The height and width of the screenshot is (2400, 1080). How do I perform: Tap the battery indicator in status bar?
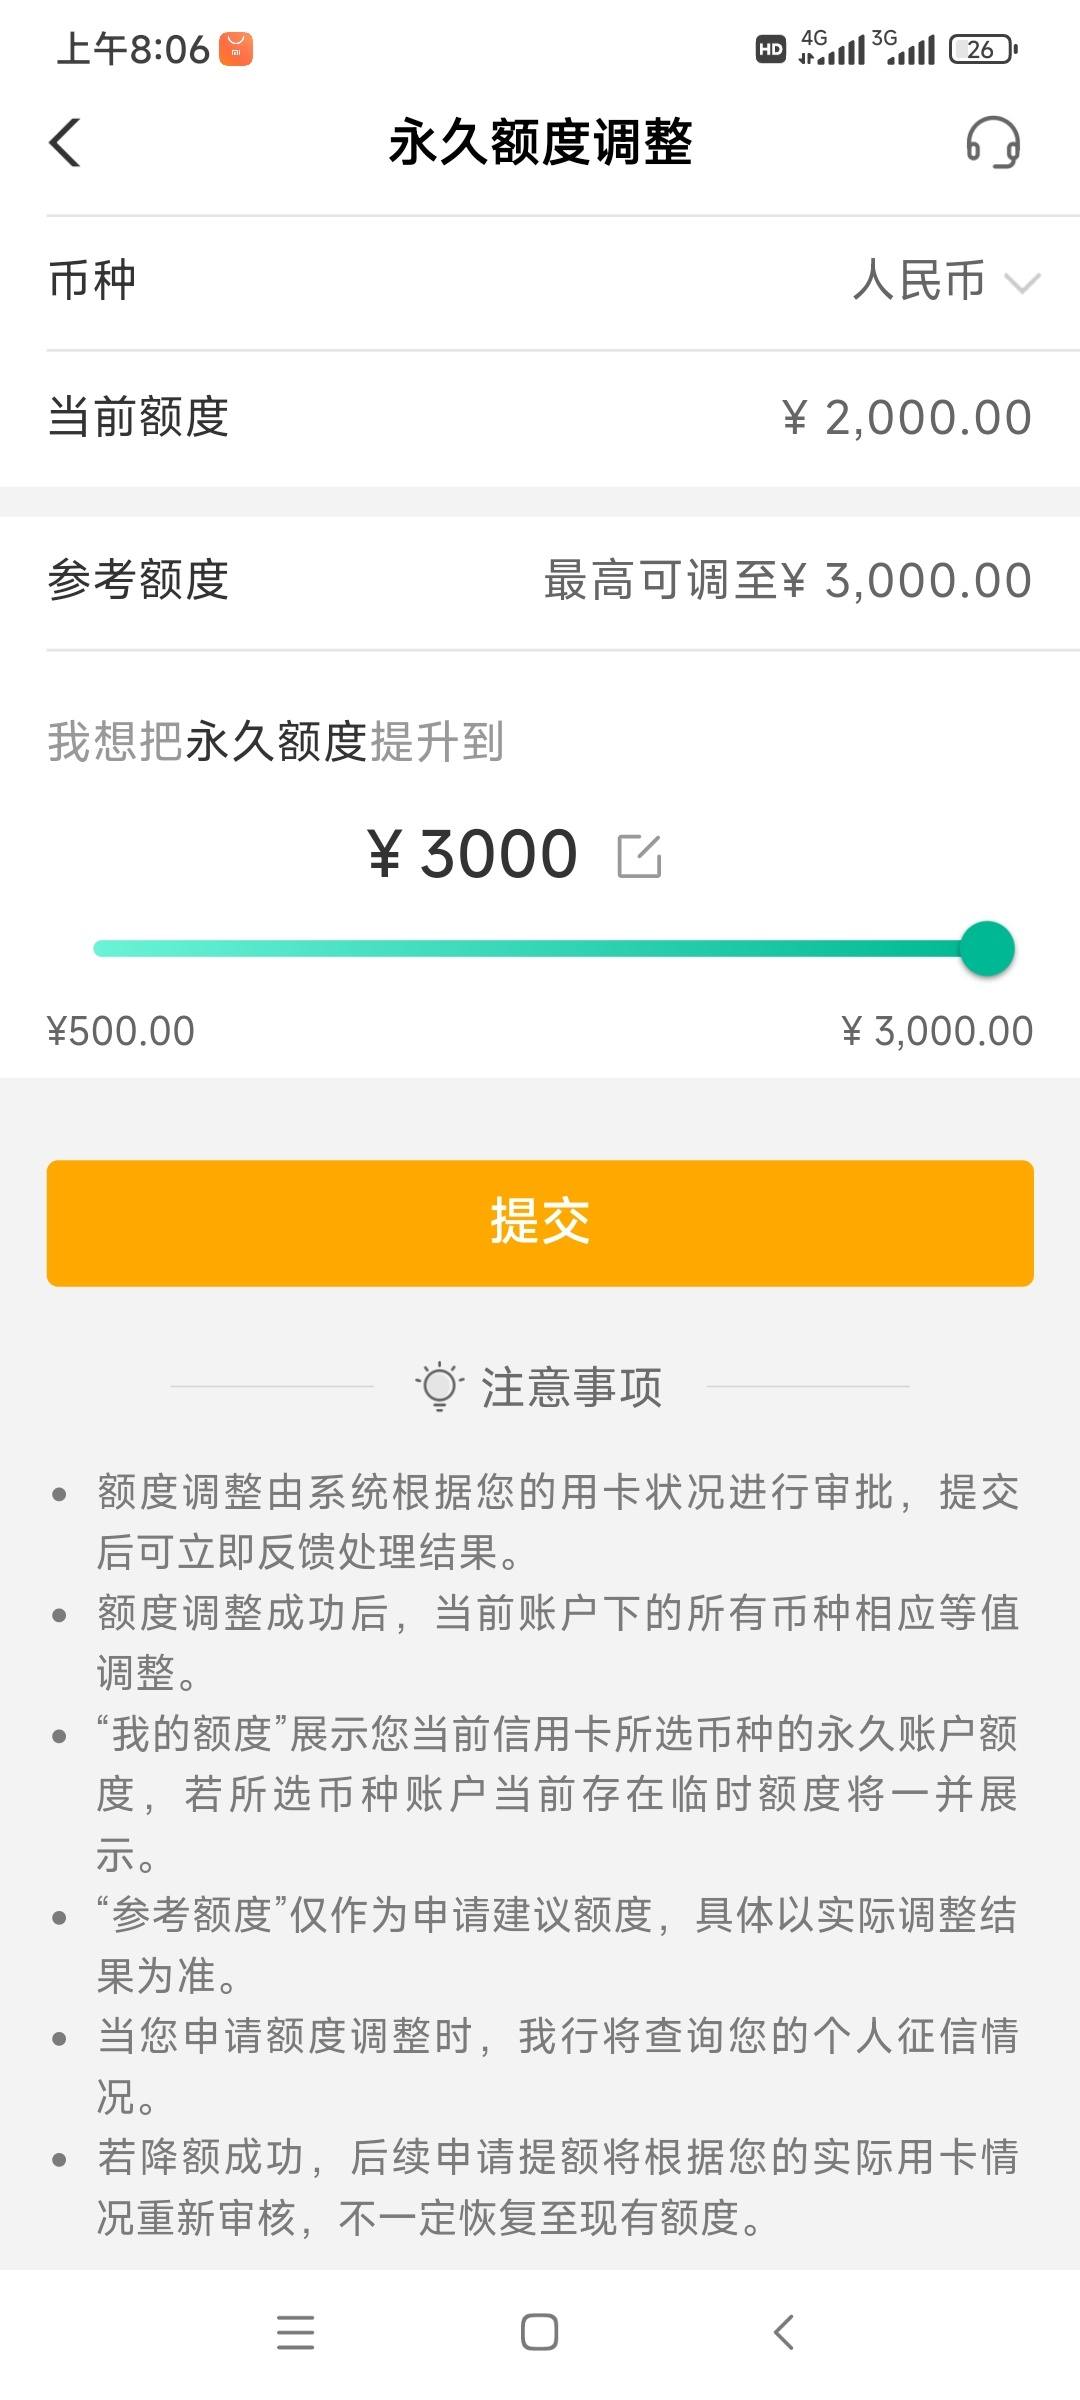point(983,49)
